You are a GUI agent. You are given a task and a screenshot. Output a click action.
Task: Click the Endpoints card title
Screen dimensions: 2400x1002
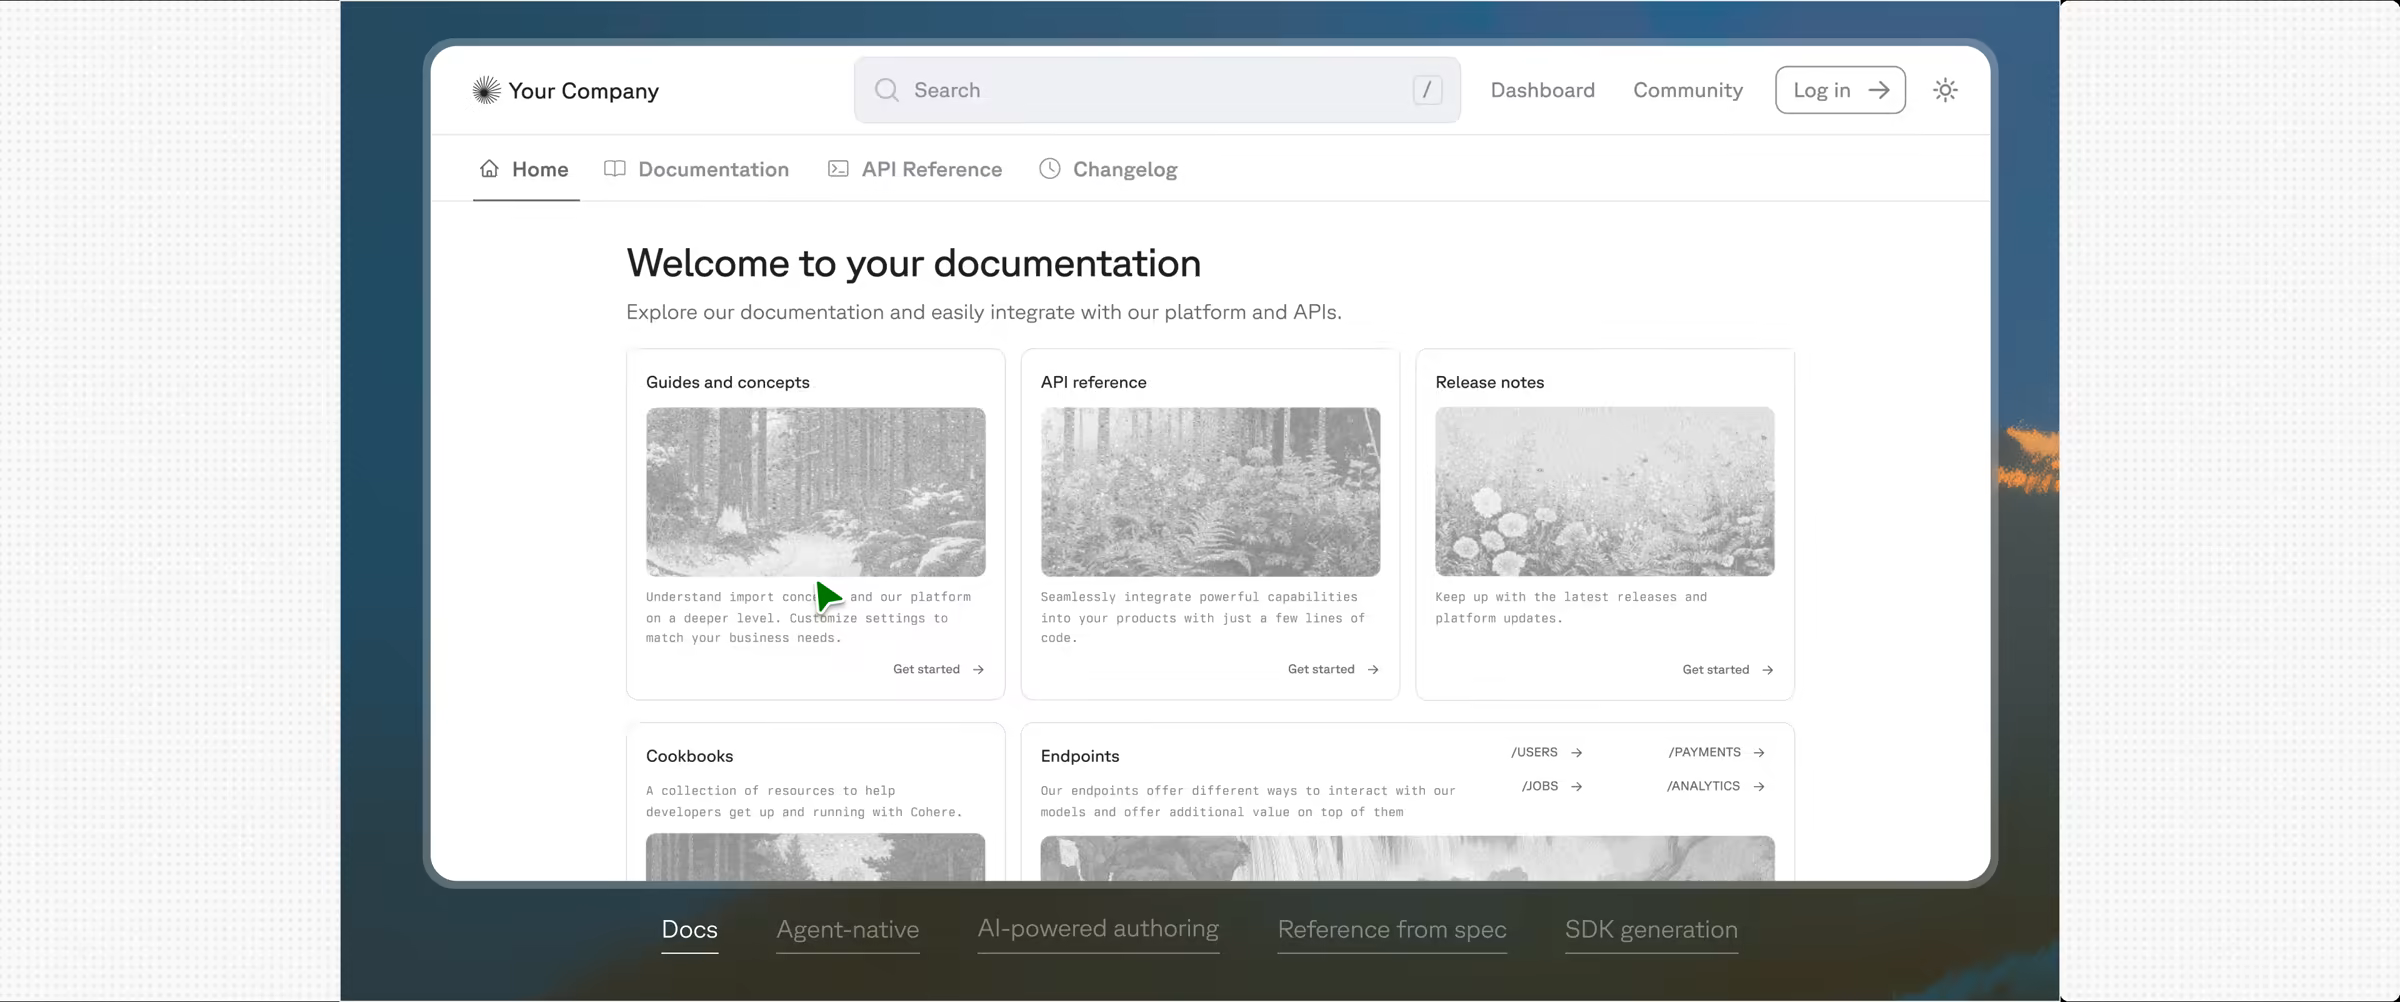1079,756
